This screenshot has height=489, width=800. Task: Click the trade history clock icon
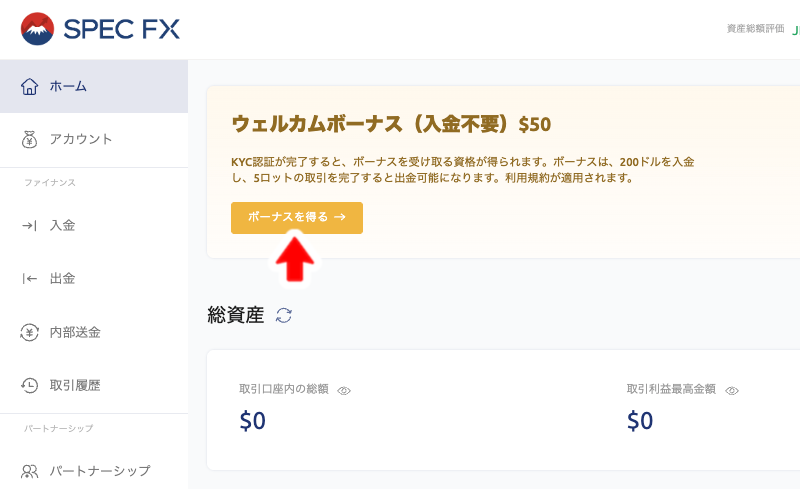pos(30,385)
